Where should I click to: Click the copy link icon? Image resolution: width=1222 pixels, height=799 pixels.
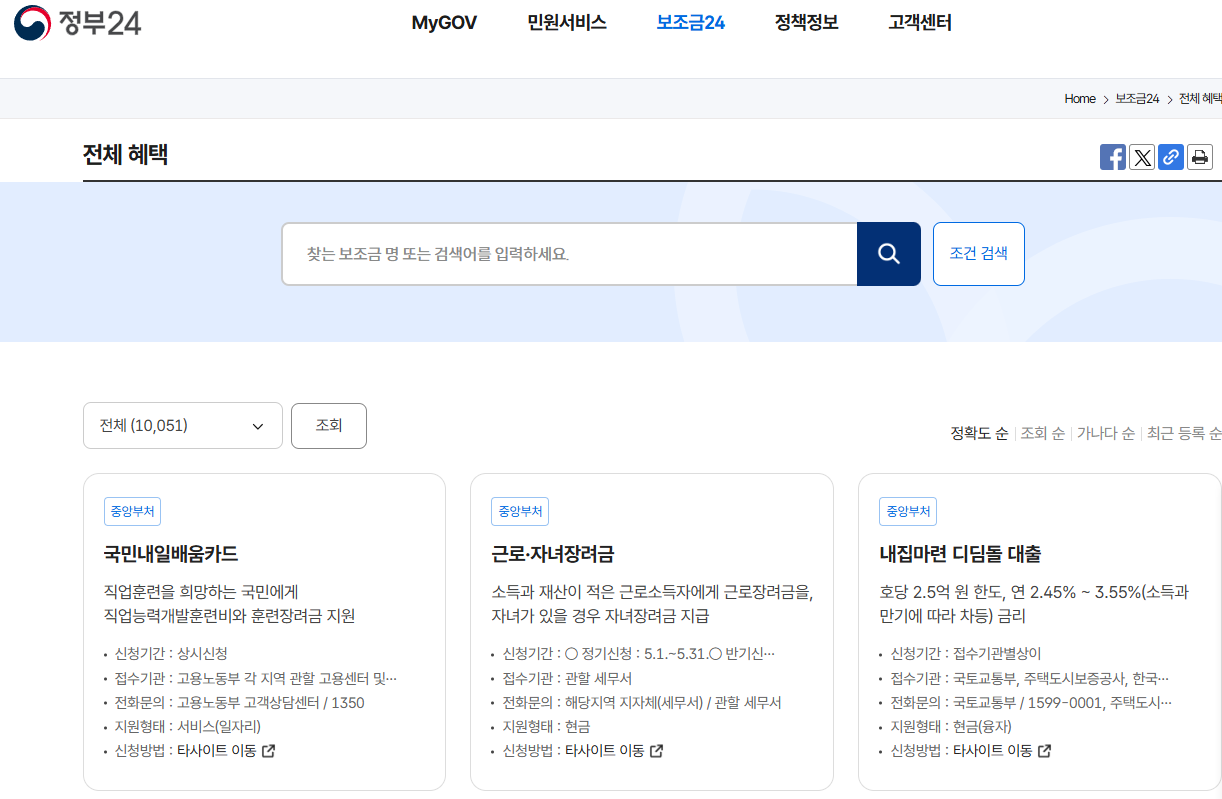(x=1170, y=156)
